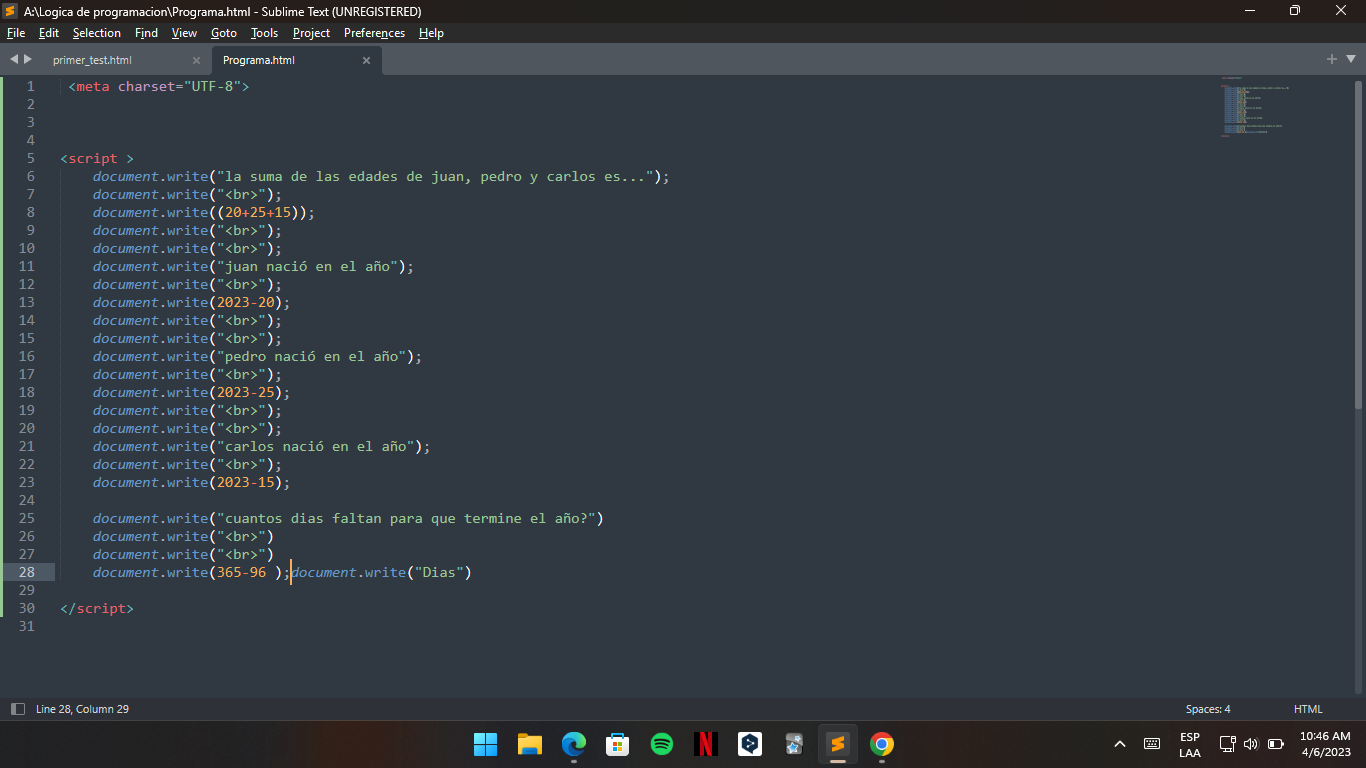Select the Programa.html tab
The width and height of the screenshot is (1366, 768).
click(x=259, y=60)
